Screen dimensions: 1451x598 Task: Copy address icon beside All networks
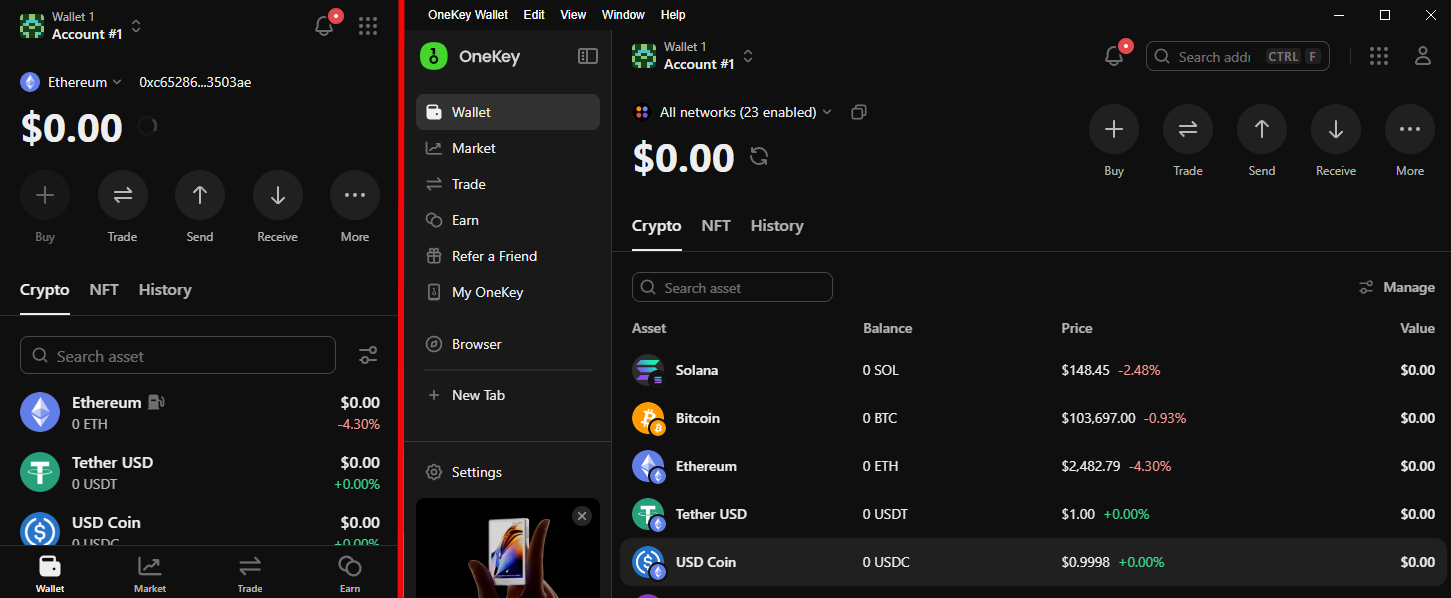click(x=858, y=112)
